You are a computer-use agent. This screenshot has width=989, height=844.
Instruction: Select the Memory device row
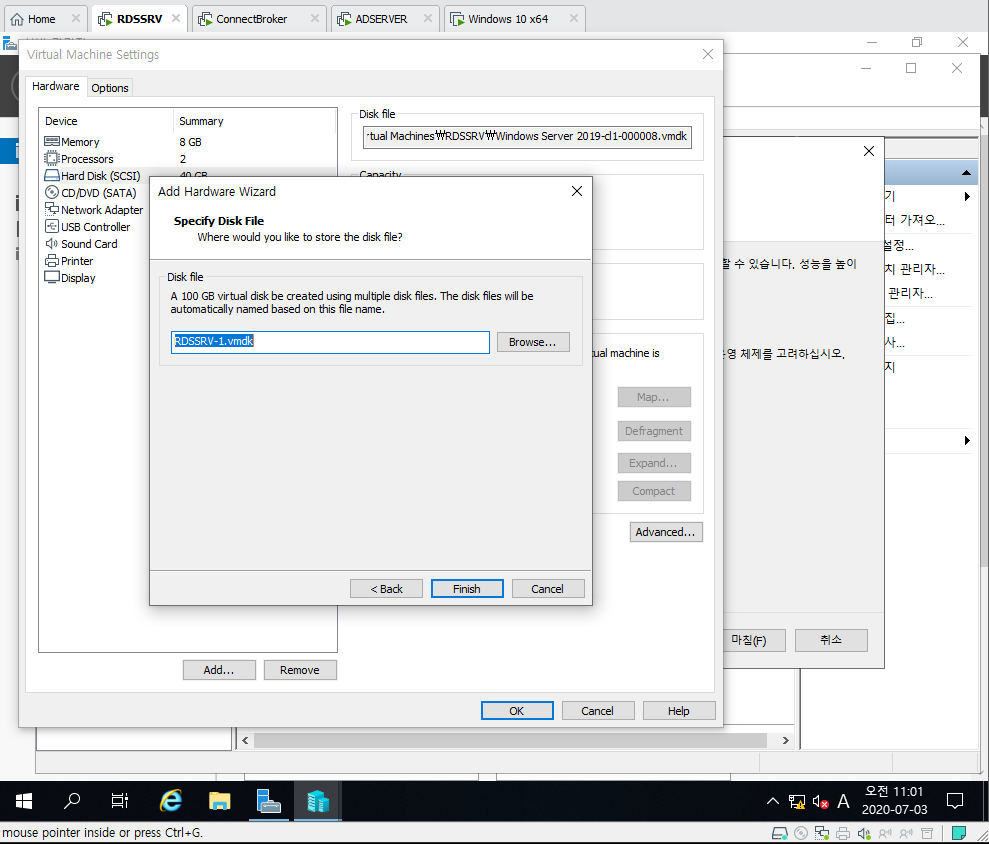[x=189, y=142]
